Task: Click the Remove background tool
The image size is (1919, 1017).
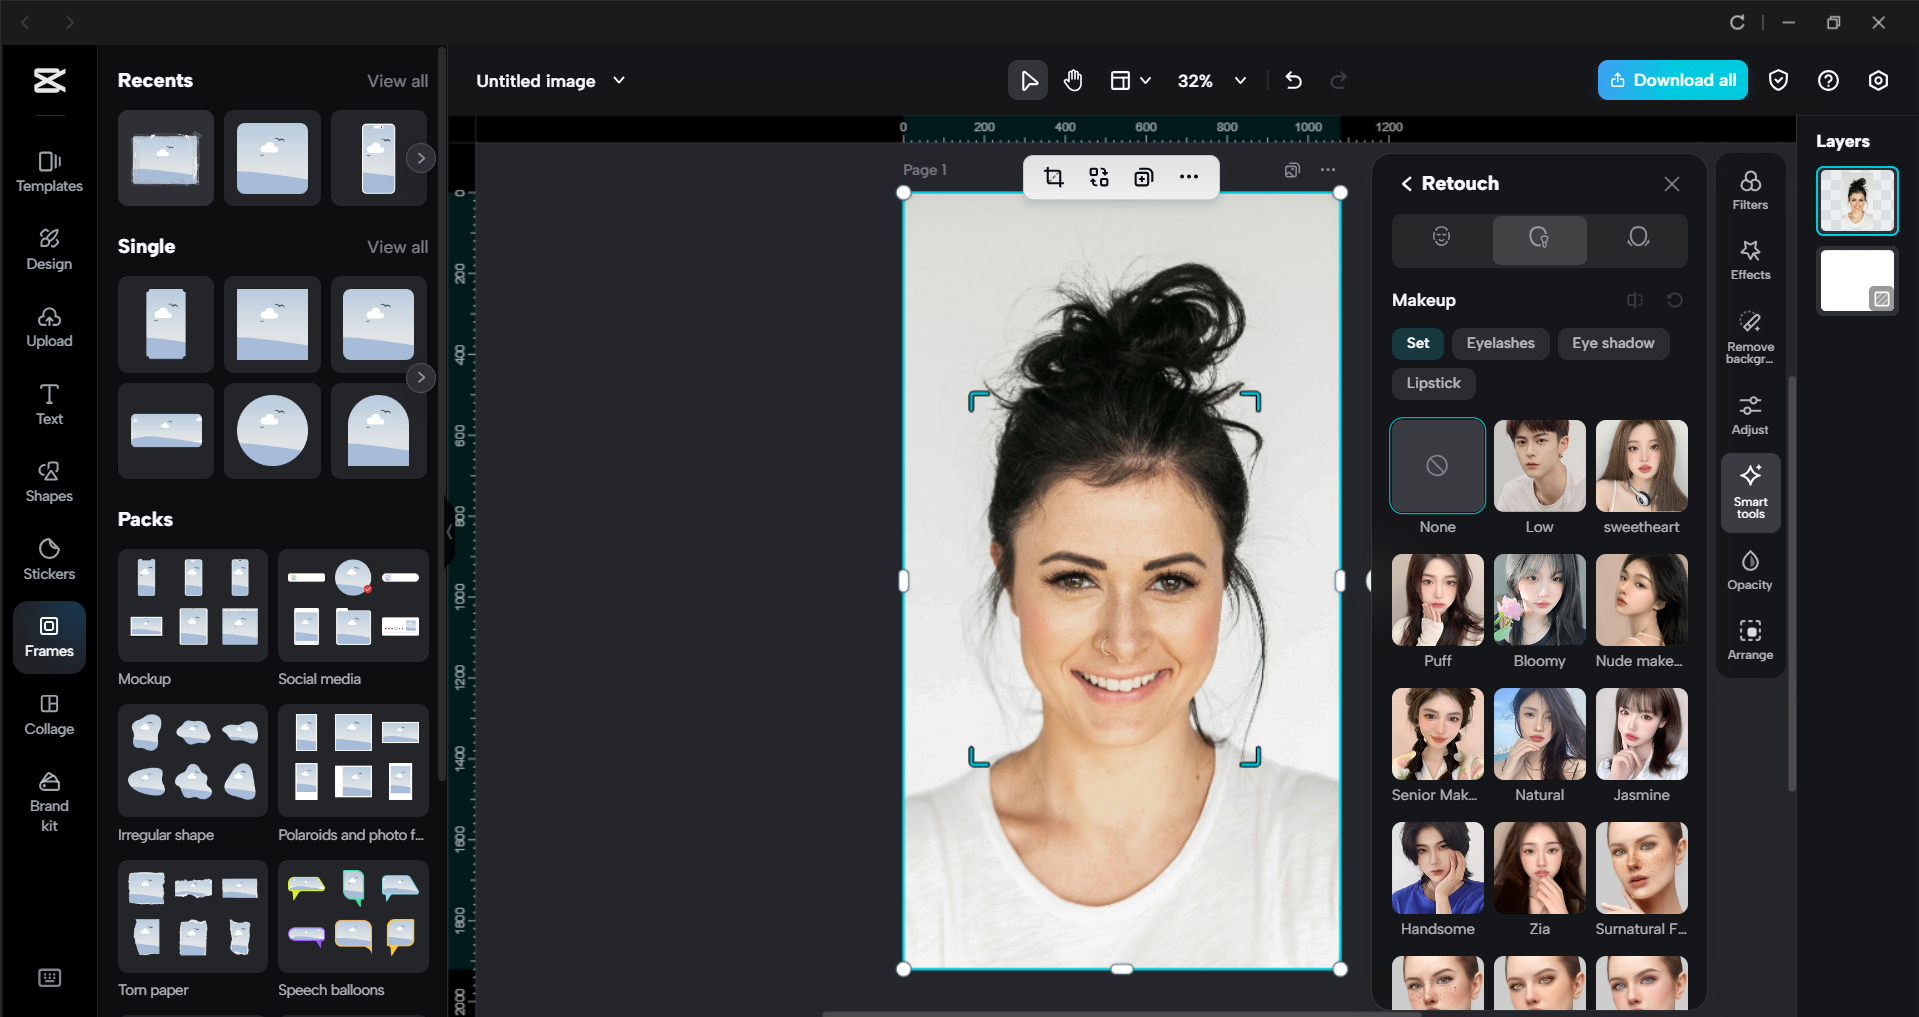Action: coord(1749,336)
